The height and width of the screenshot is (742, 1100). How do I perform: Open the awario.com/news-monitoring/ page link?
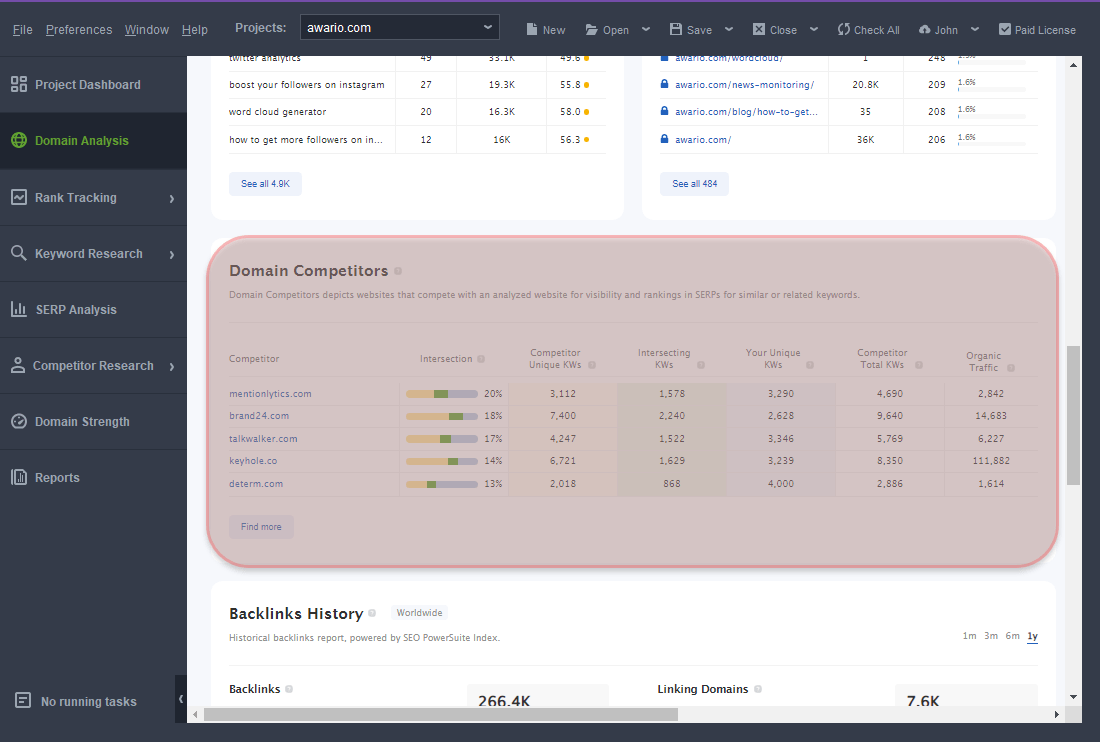[x=744, y=85]
